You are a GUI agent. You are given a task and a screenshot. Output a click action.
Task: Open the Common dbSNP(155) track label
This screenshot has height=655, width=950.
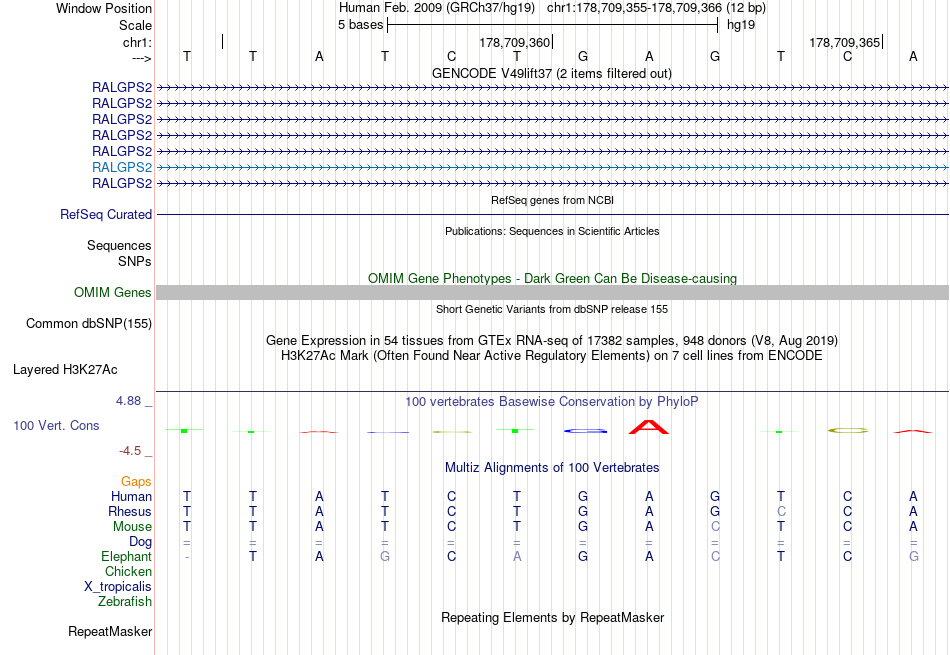(x=89, y=324)
